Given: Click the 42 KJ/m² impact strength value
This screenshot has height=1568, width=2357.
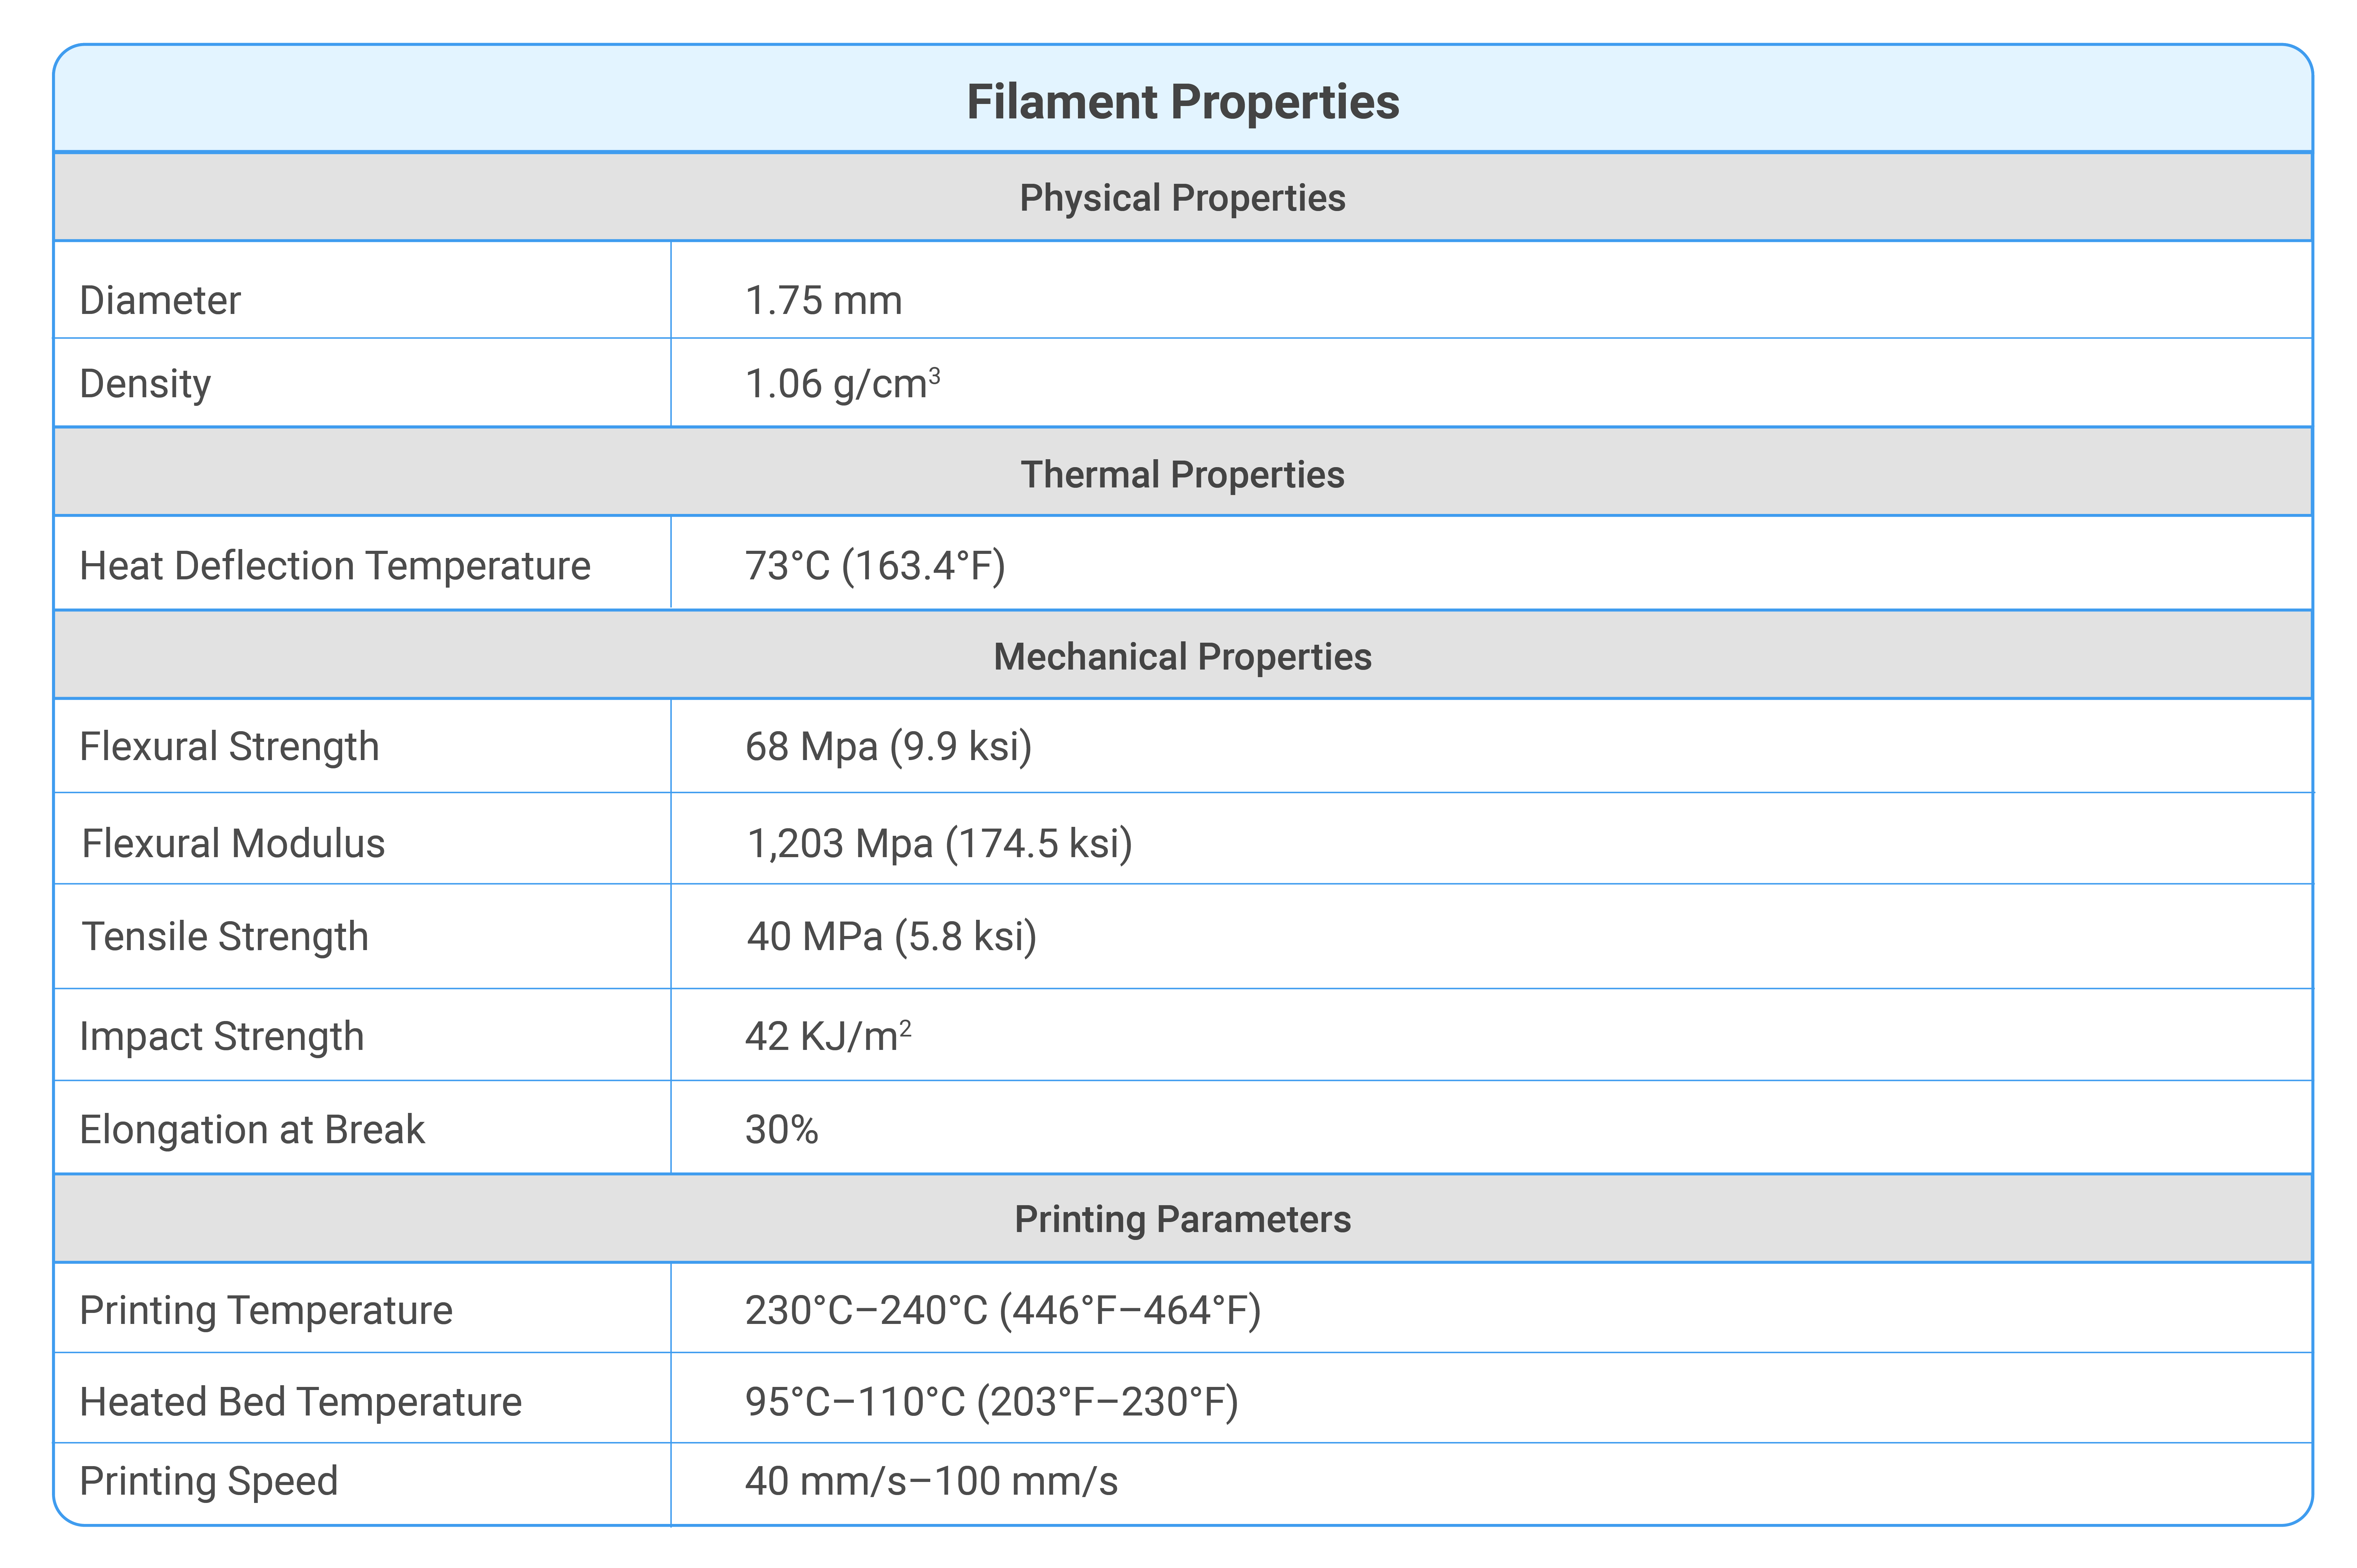Looking at the screenshot, I should [x=828, y=1036].
